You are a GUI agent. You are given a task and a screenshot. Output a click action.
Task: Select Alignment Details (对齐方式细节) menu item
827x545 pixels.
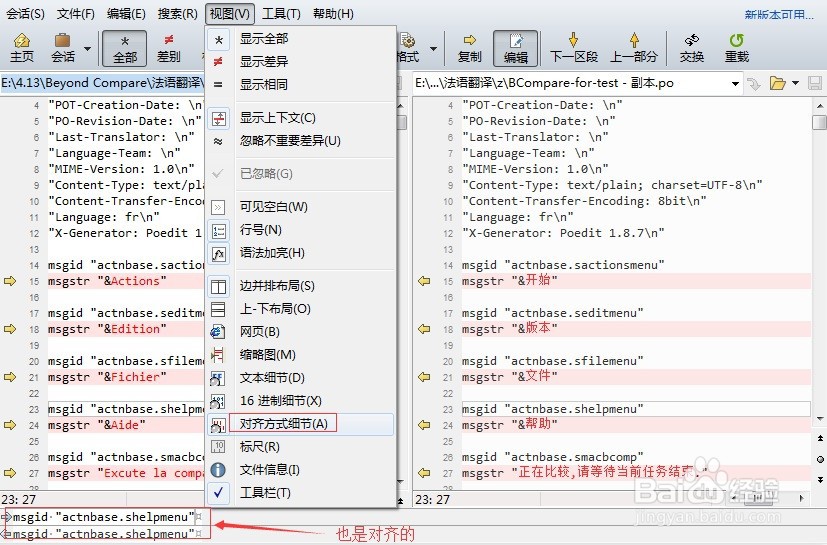tap(301, 424)
